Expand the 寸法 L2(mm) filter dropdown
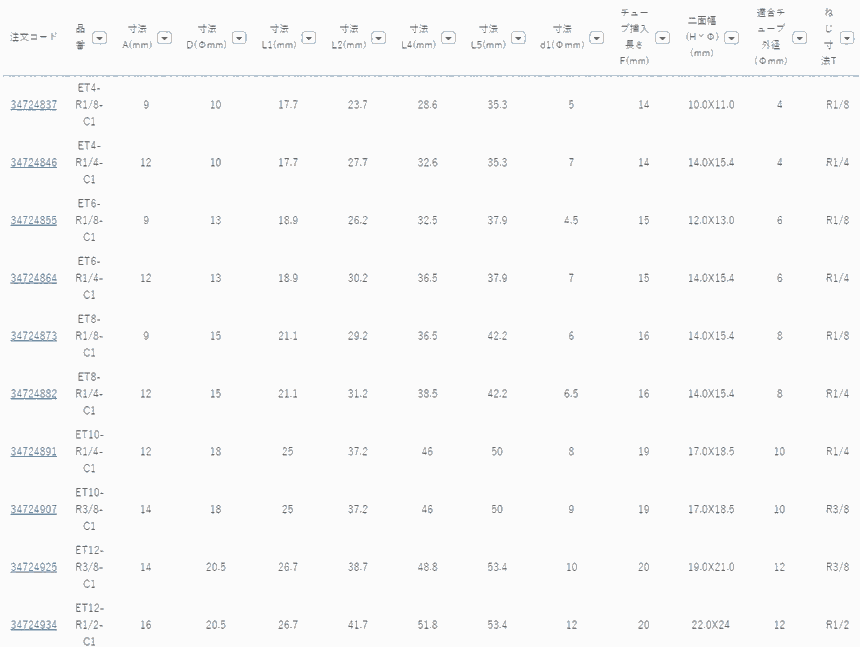 click(379, 38)
